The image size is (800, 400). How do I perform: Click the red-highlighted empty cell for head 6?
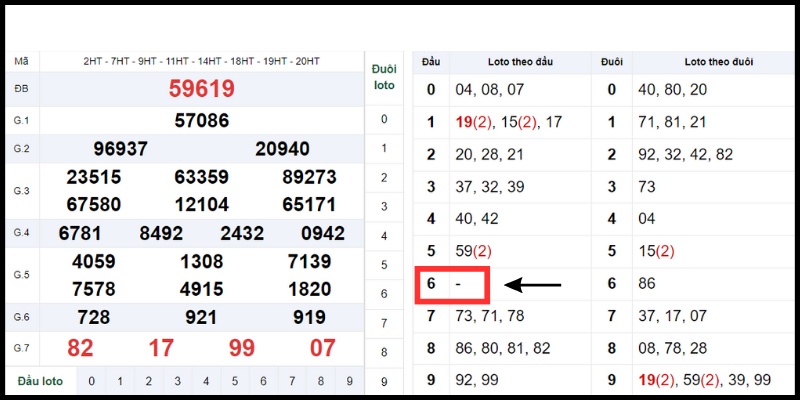451,284
